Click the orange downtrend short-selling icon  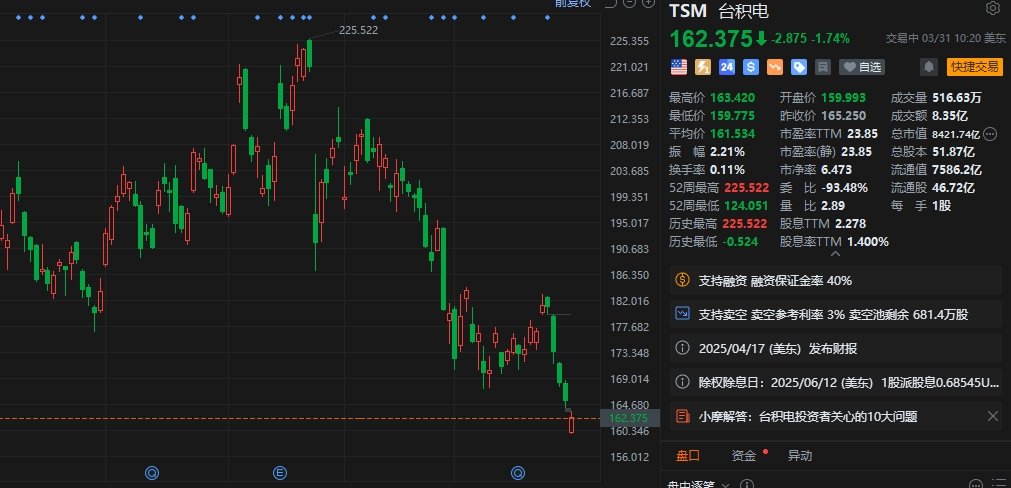[x=774, y=66]
